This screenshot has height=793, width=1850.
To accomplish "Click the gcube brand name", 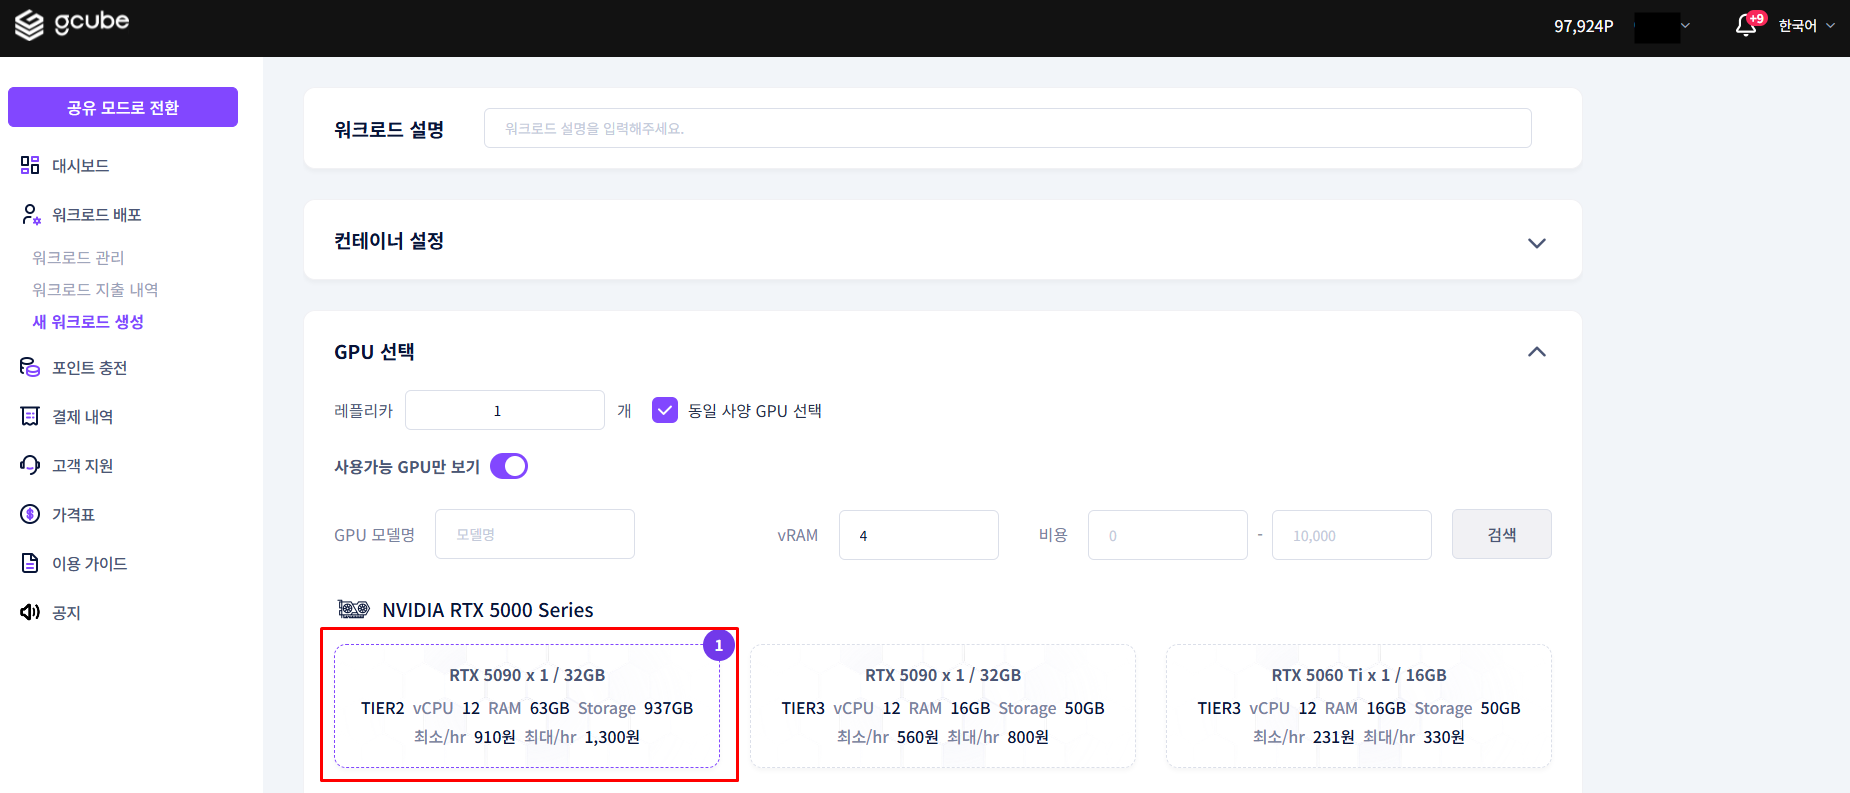I will click(x=92, y=21).
